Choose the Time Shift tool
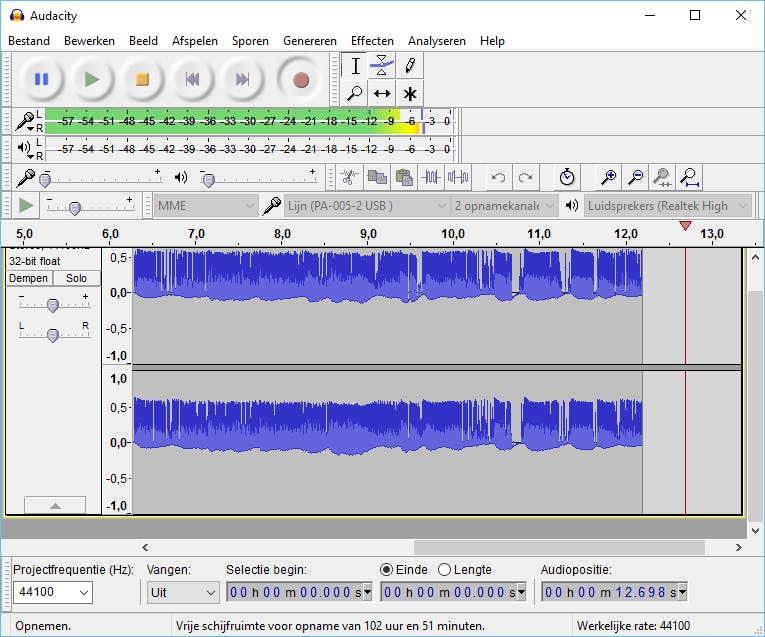The height and width of the screenshot is (637, 765). [x=382, y=93]
